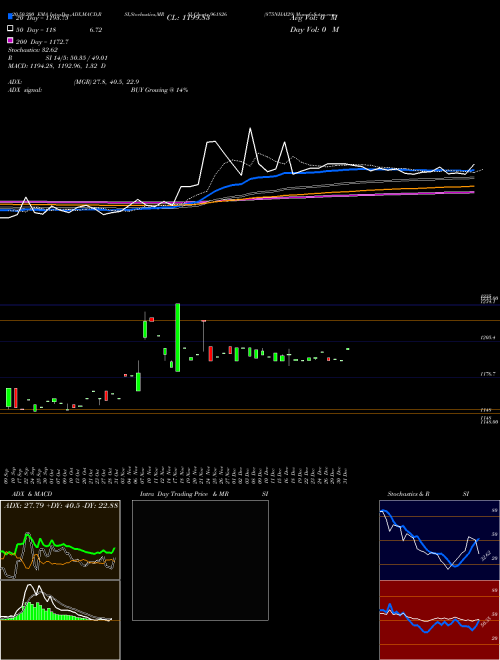Screen dimensions: 500x660
Task: Click the 'Avg Vol: 0 M' text
Action: point(314,18)
